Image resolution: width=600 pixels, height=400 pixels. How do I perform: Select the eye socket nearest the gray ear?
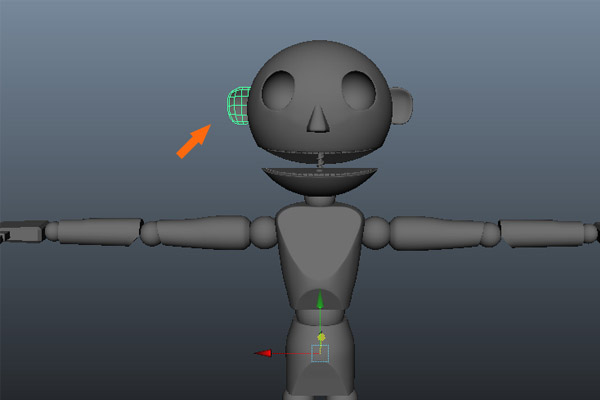(359, 90)
